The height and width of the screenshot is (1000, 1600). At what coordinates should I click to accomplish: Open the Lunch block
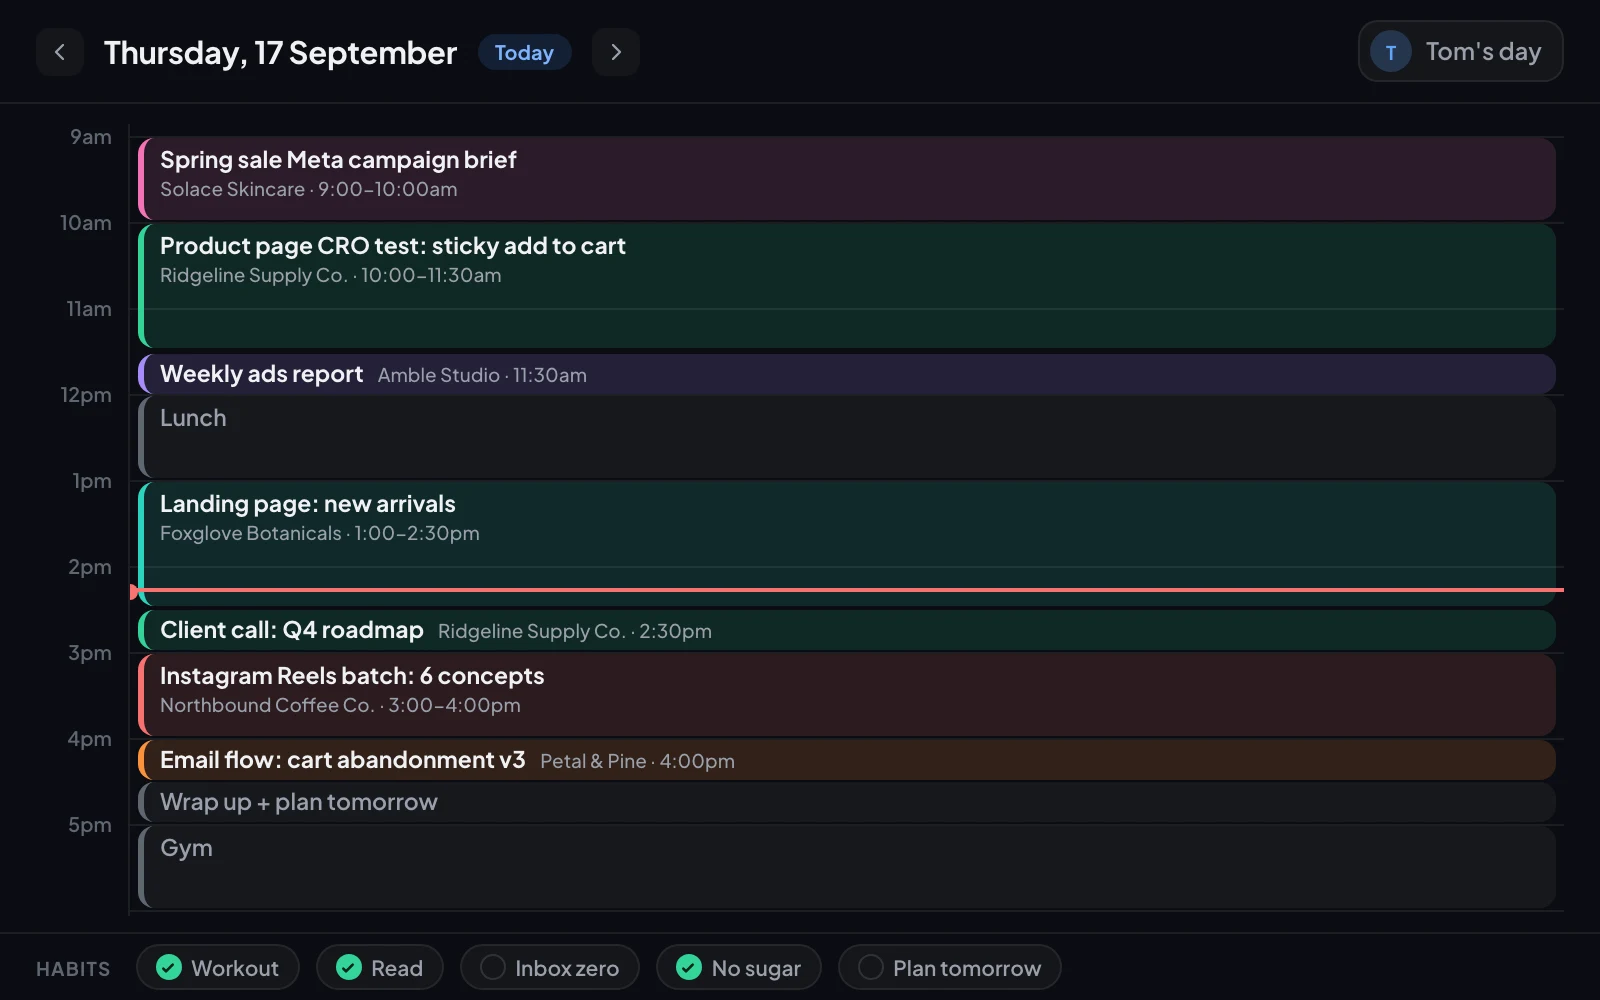pos(847,437)
